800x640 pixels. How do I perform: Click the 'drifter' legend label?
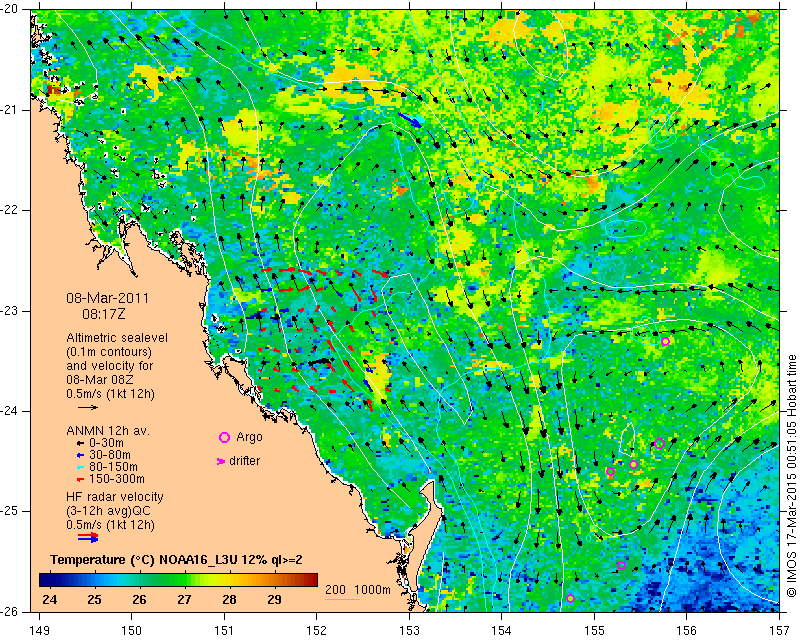point(244,461)
